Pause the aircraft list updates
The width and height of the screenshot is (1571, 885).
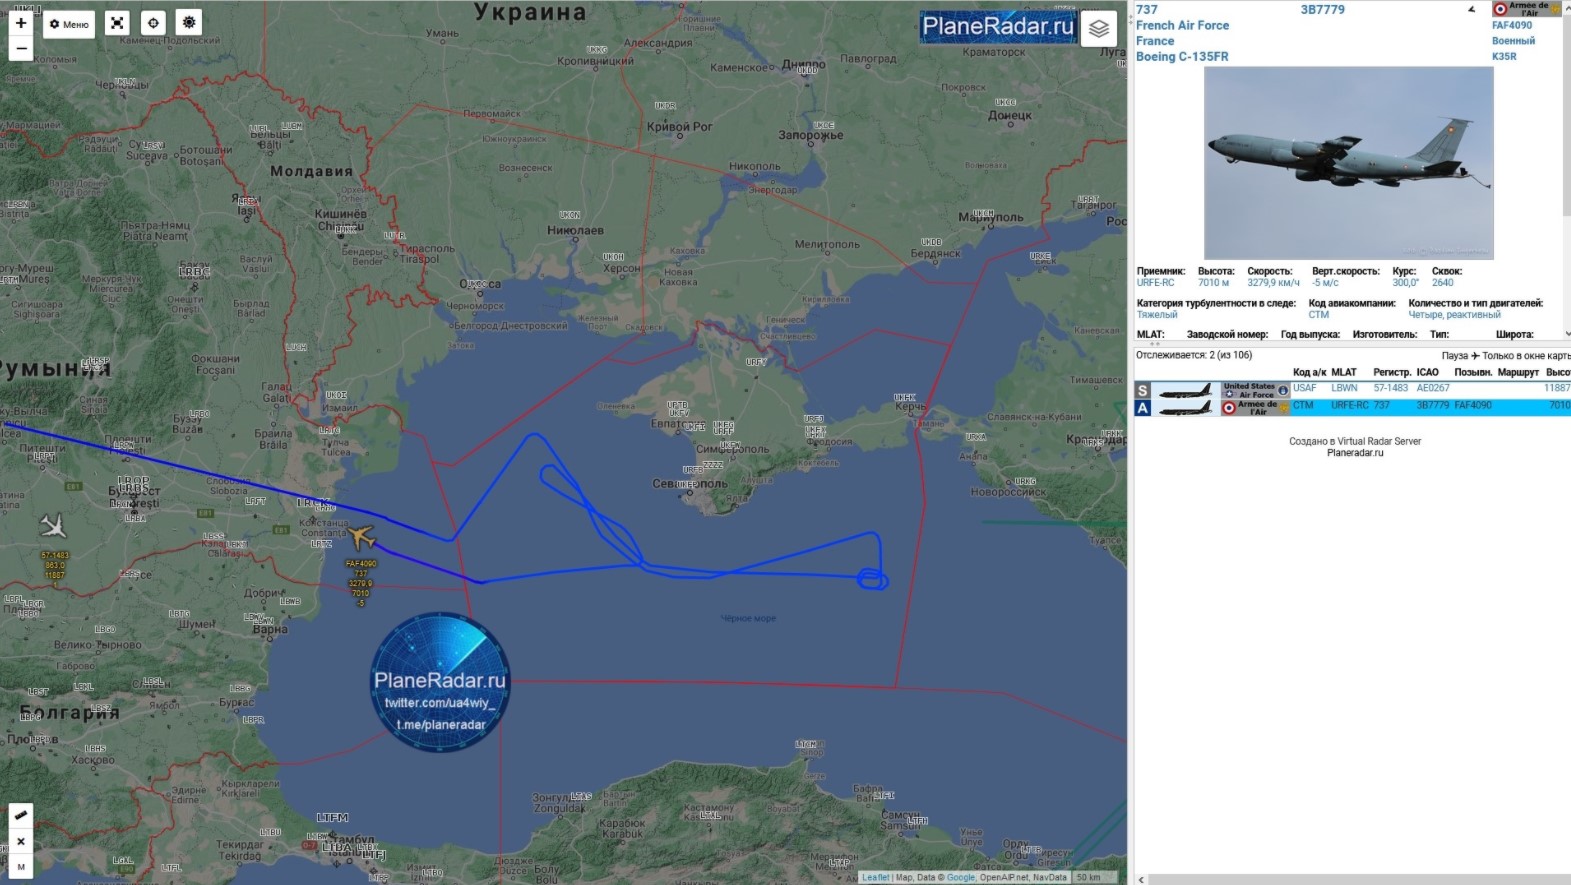(1455, 355)
